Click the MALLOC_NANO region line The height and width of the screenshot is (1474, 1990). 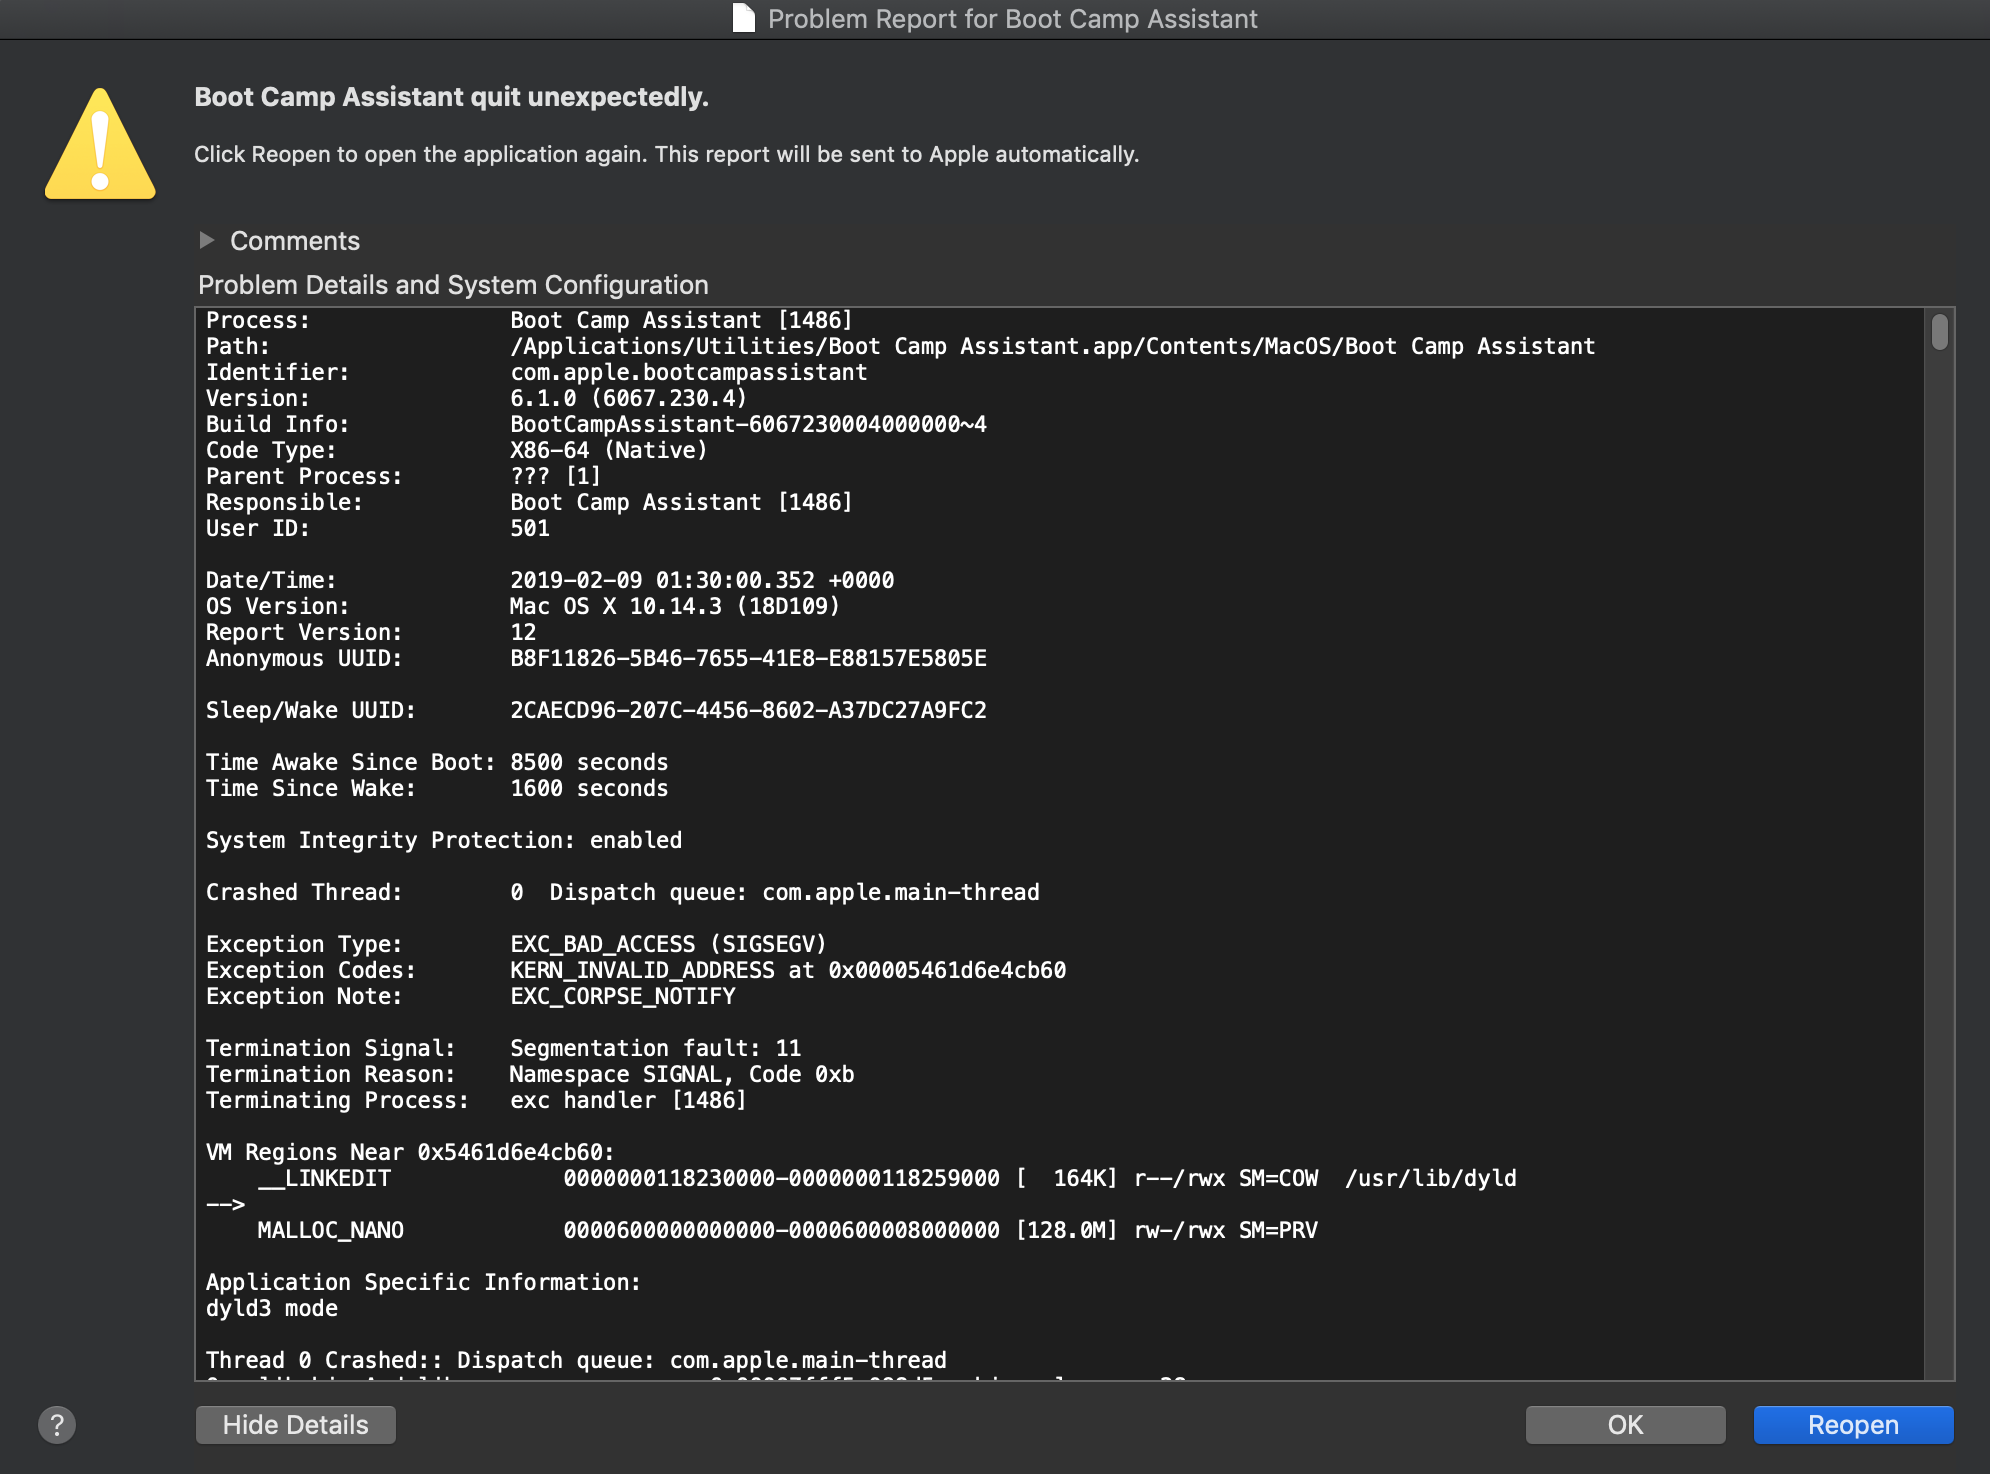pyautogui.click(x=786, y=1230)
